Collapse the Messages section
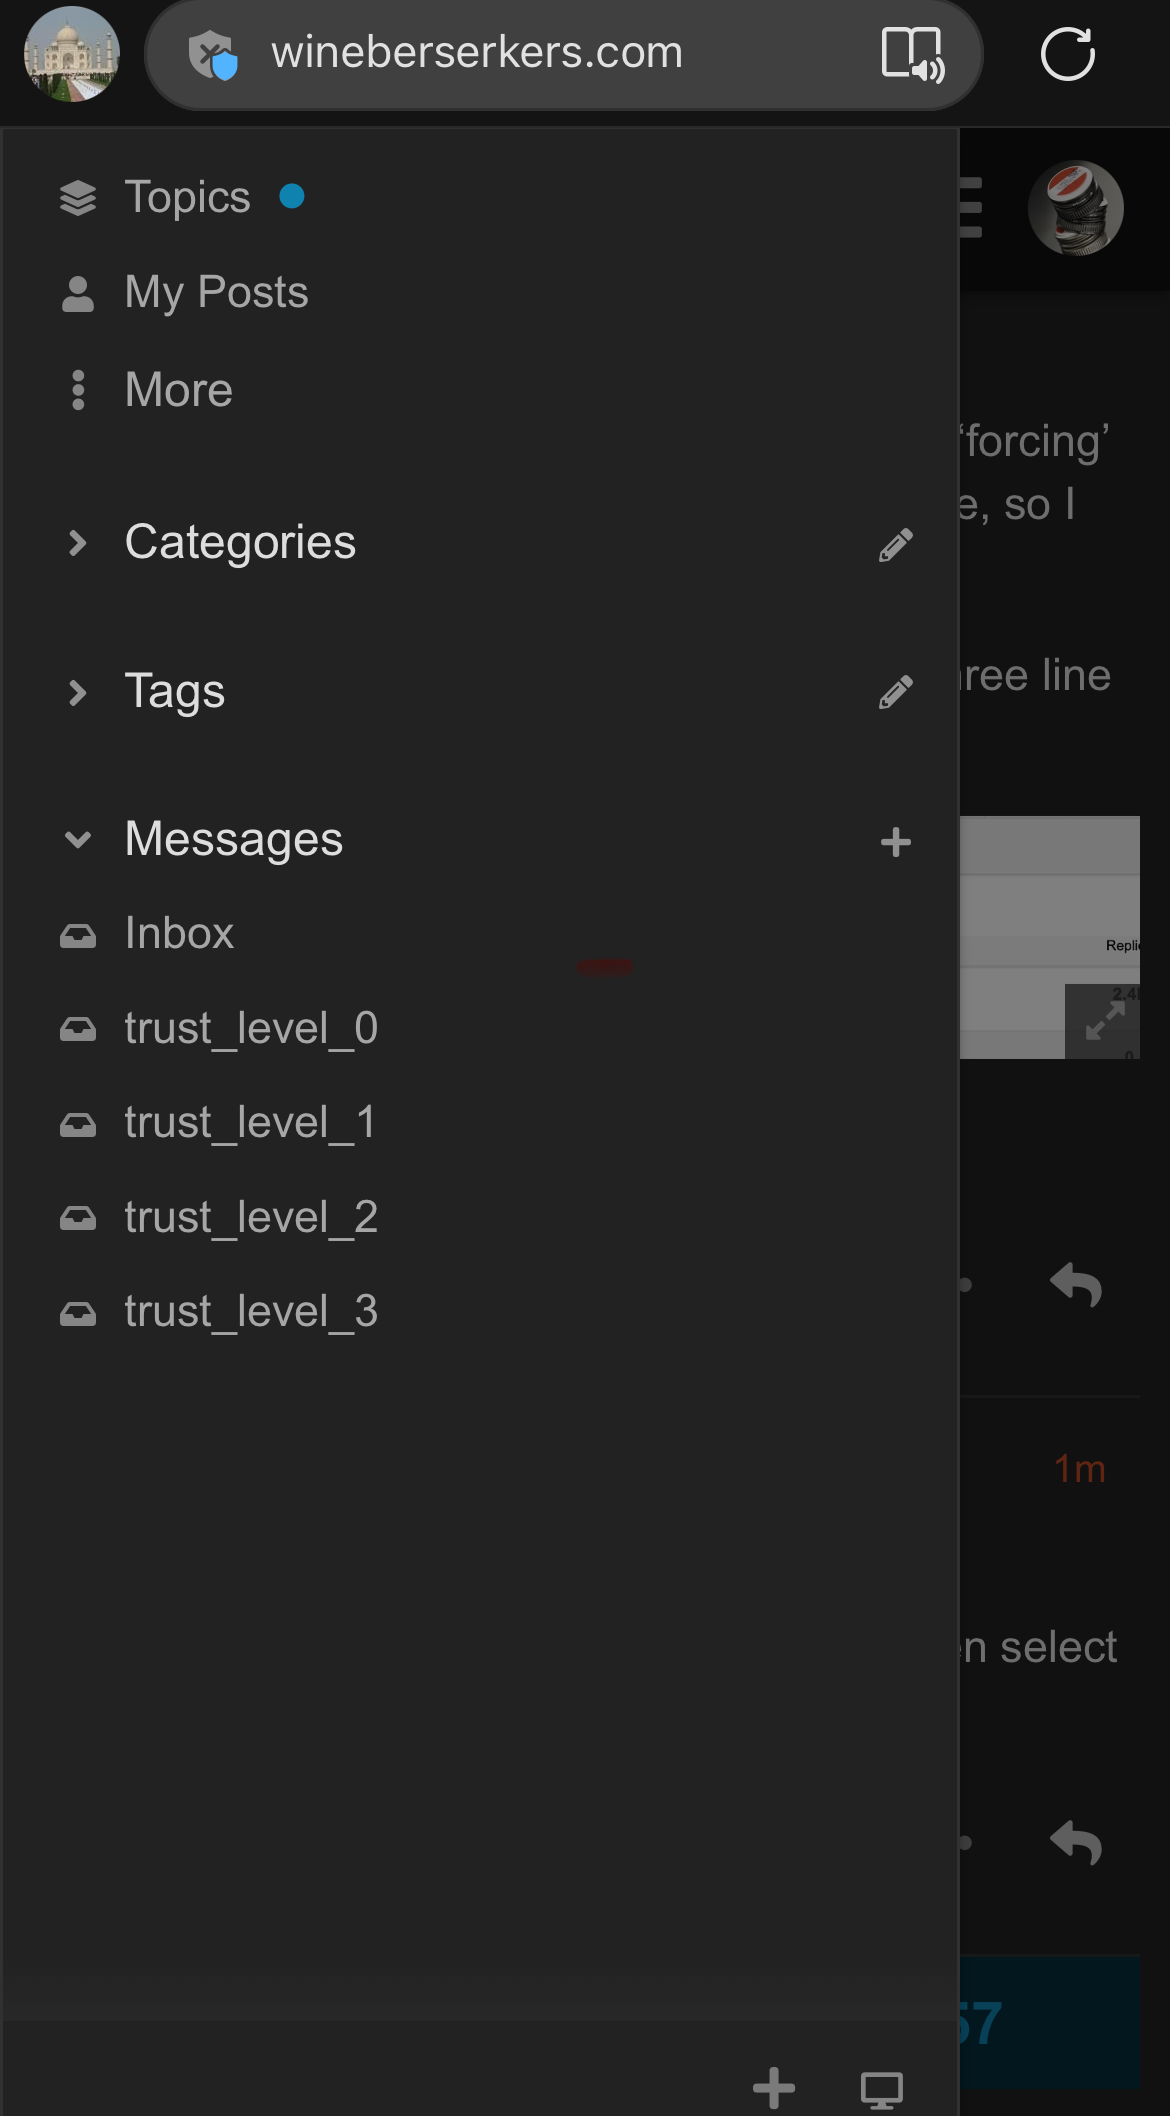This screenshot has height=2116, width=1170. pos(233,839)
